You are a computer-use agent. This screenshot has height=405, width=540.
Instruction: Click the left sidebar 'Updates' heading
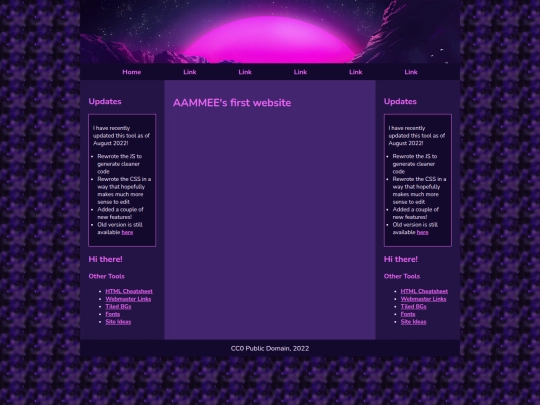[x=105, y=102]
